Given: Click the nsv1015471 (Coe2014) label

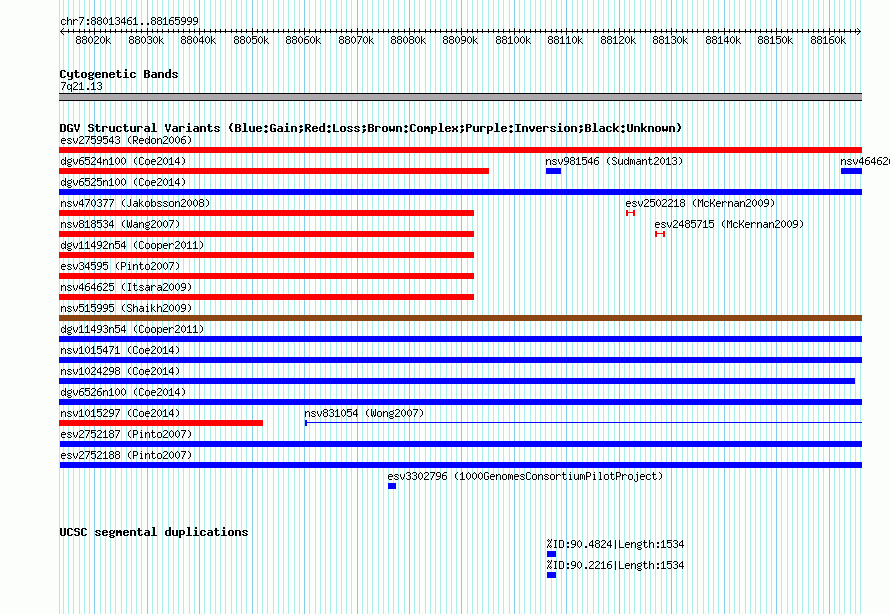Looking at the screenshot, I should [120, 350].
